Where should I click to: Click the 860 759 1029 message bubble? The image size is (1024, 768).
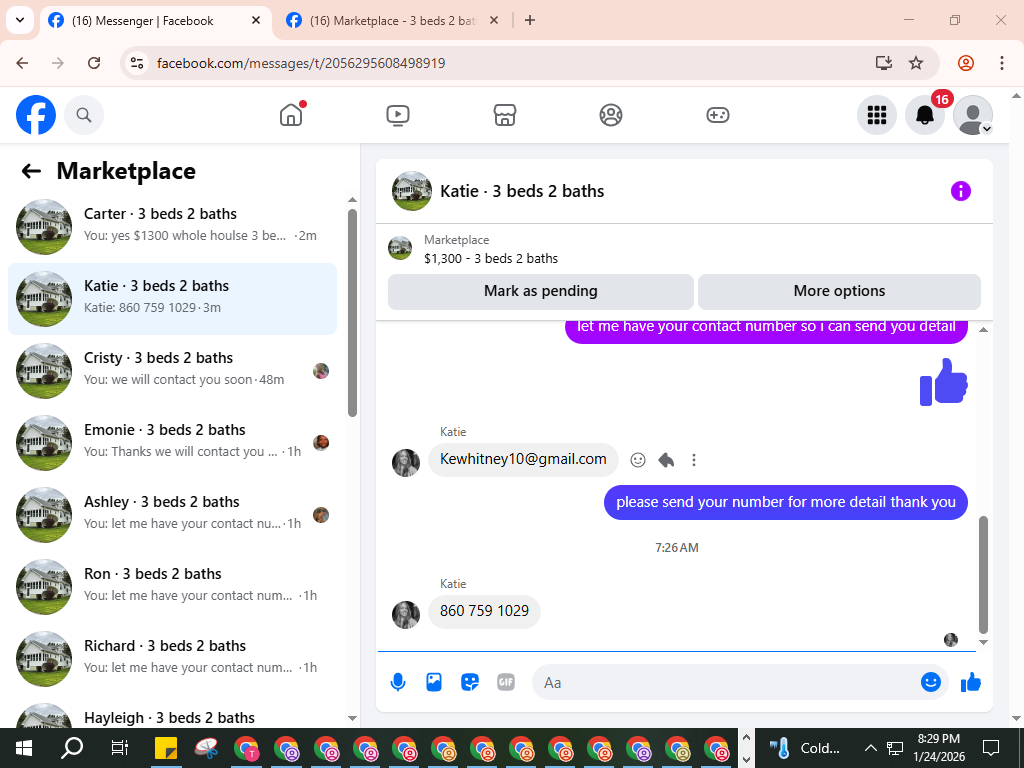pyautogui.click(x=485, y=612)
